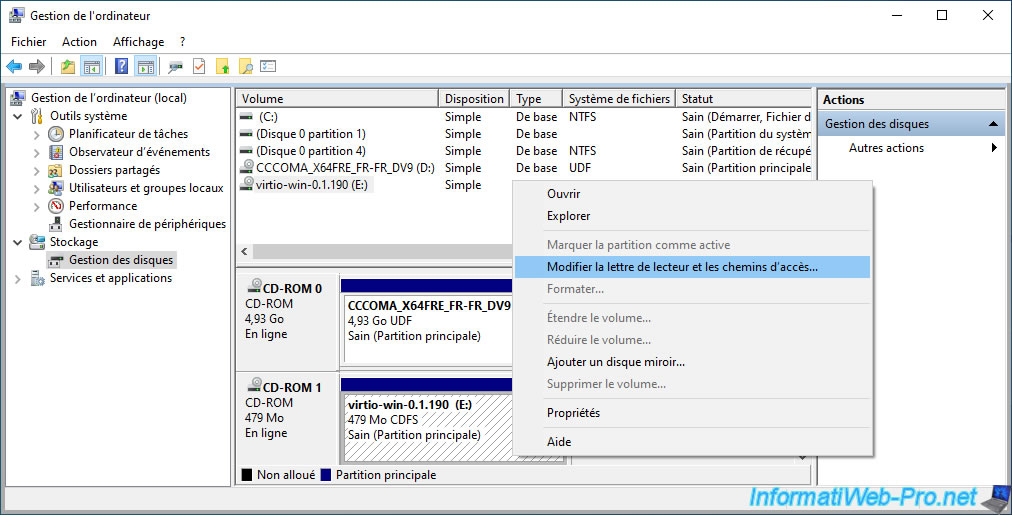Select Gestion de l'ordinateur (local) root
This screenshot has width=1012, height=515.
pyautogui.click(x=108, y=98)
